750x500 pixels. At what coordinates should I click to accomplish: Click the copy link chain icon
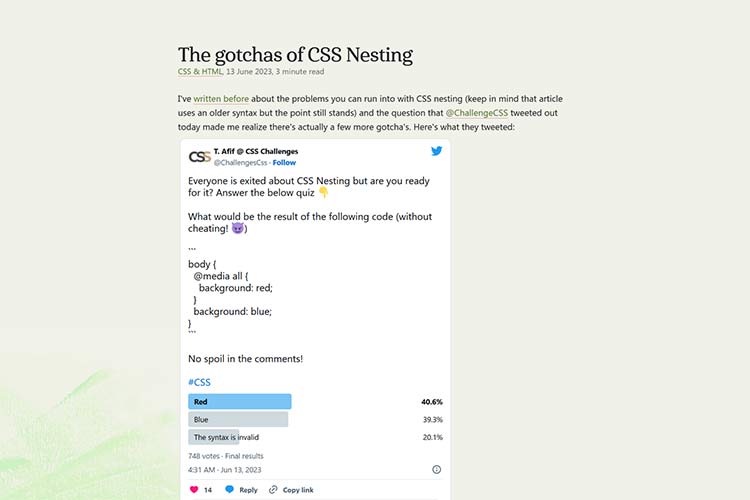273,490
